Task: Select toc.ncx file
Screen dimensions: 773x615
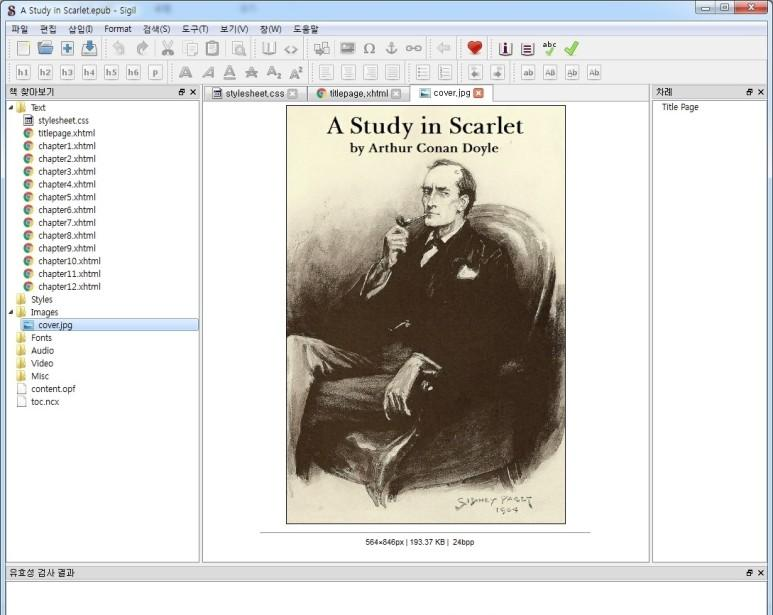Action: (44, 402)
